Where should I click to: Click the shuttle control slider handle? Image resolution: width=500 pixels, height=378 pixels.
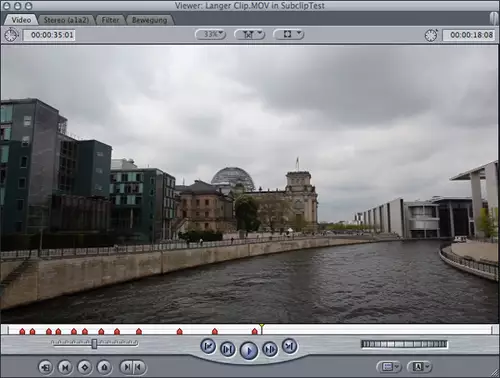click(x=94, y=344)
